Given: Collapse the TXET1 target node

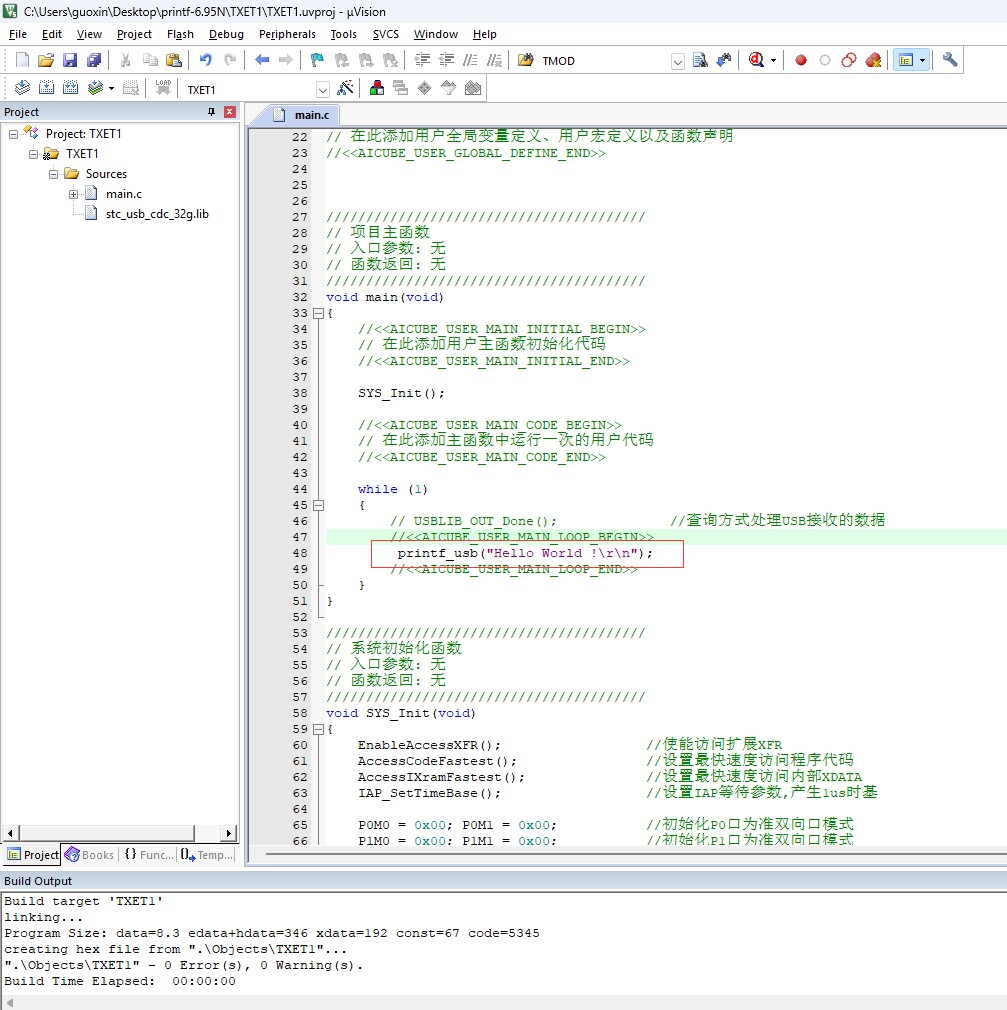Looking at the screenshot, I should pyautogui.click(x=34, y=154).
